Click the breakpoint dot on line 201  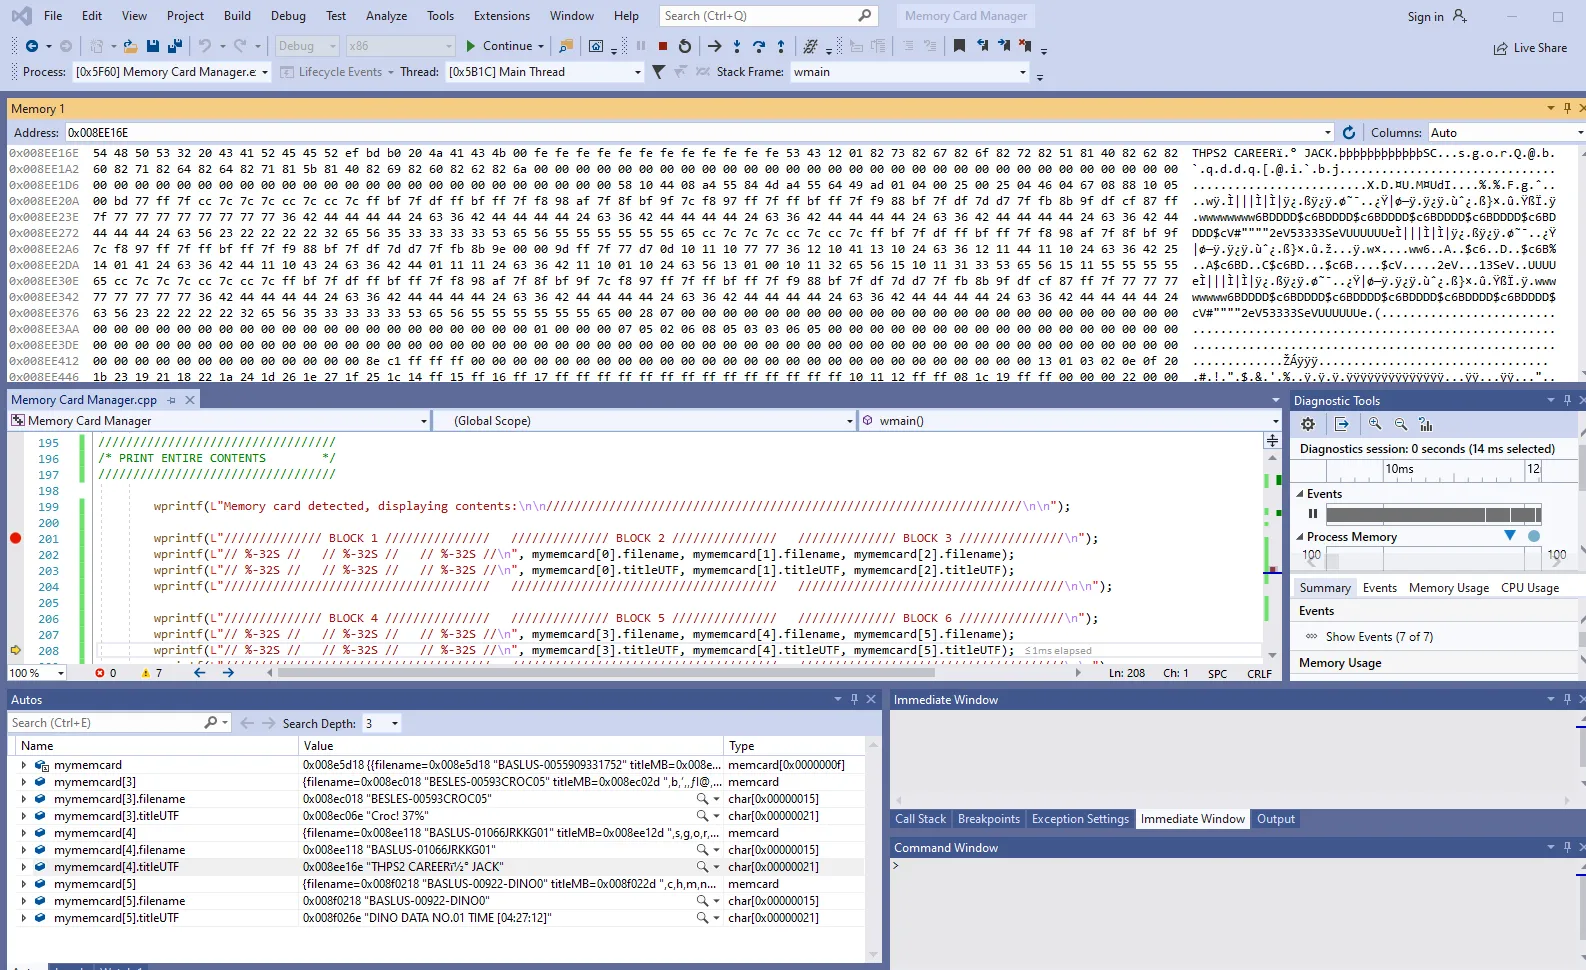pos(15,538)
